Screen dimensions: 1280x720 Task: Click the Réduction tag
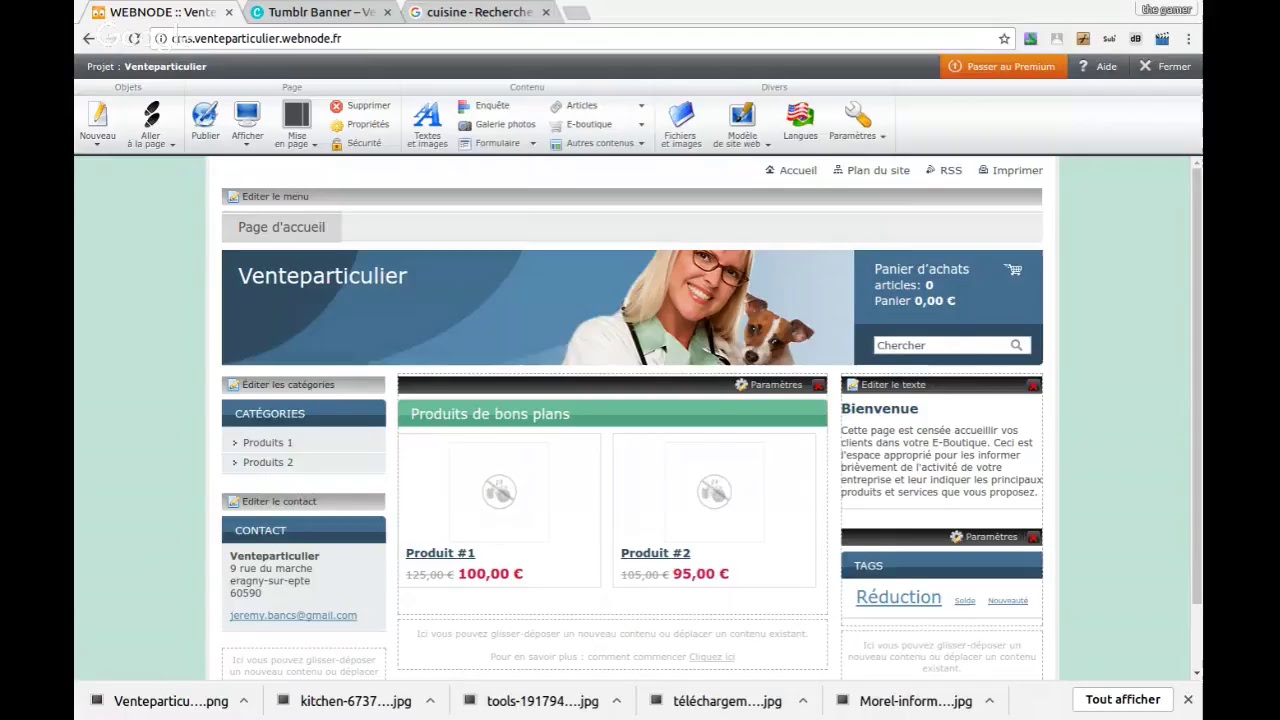pos(898,597)
